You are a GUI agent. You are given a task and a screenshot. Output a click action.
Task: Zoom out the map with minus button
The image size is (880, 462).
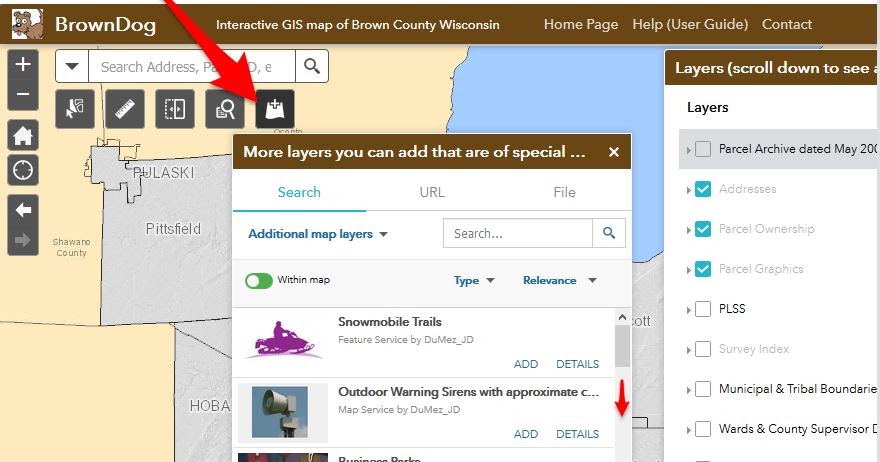click(23, 94)
